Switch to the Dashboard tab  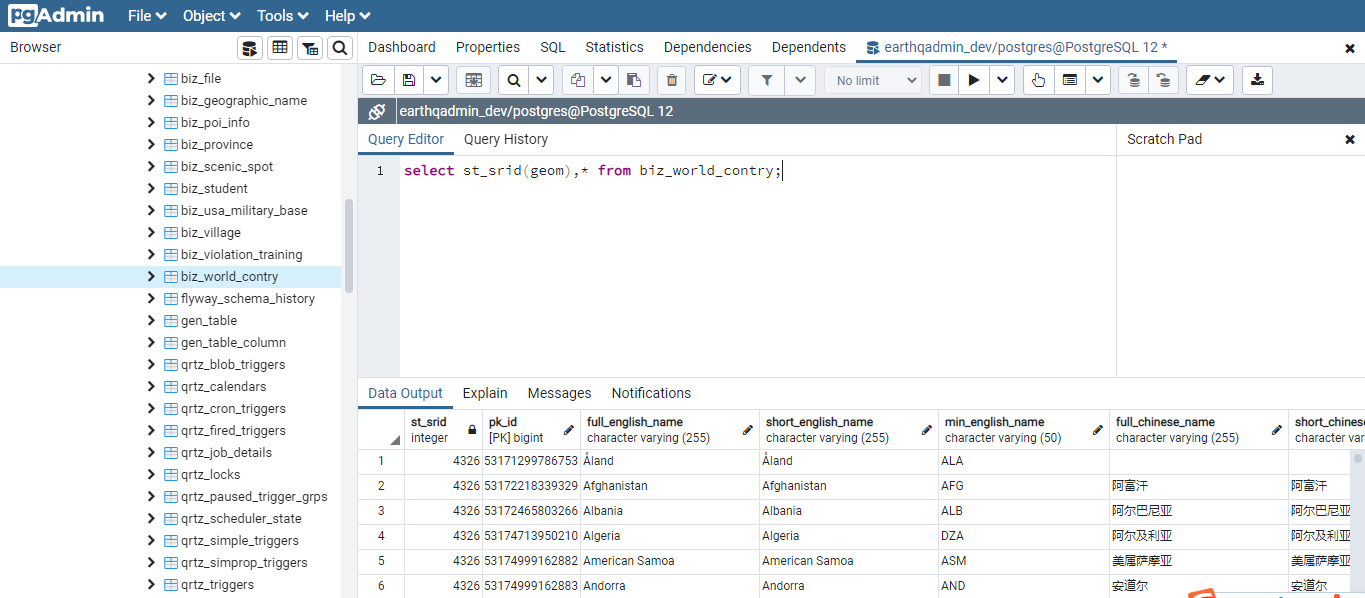402,47
